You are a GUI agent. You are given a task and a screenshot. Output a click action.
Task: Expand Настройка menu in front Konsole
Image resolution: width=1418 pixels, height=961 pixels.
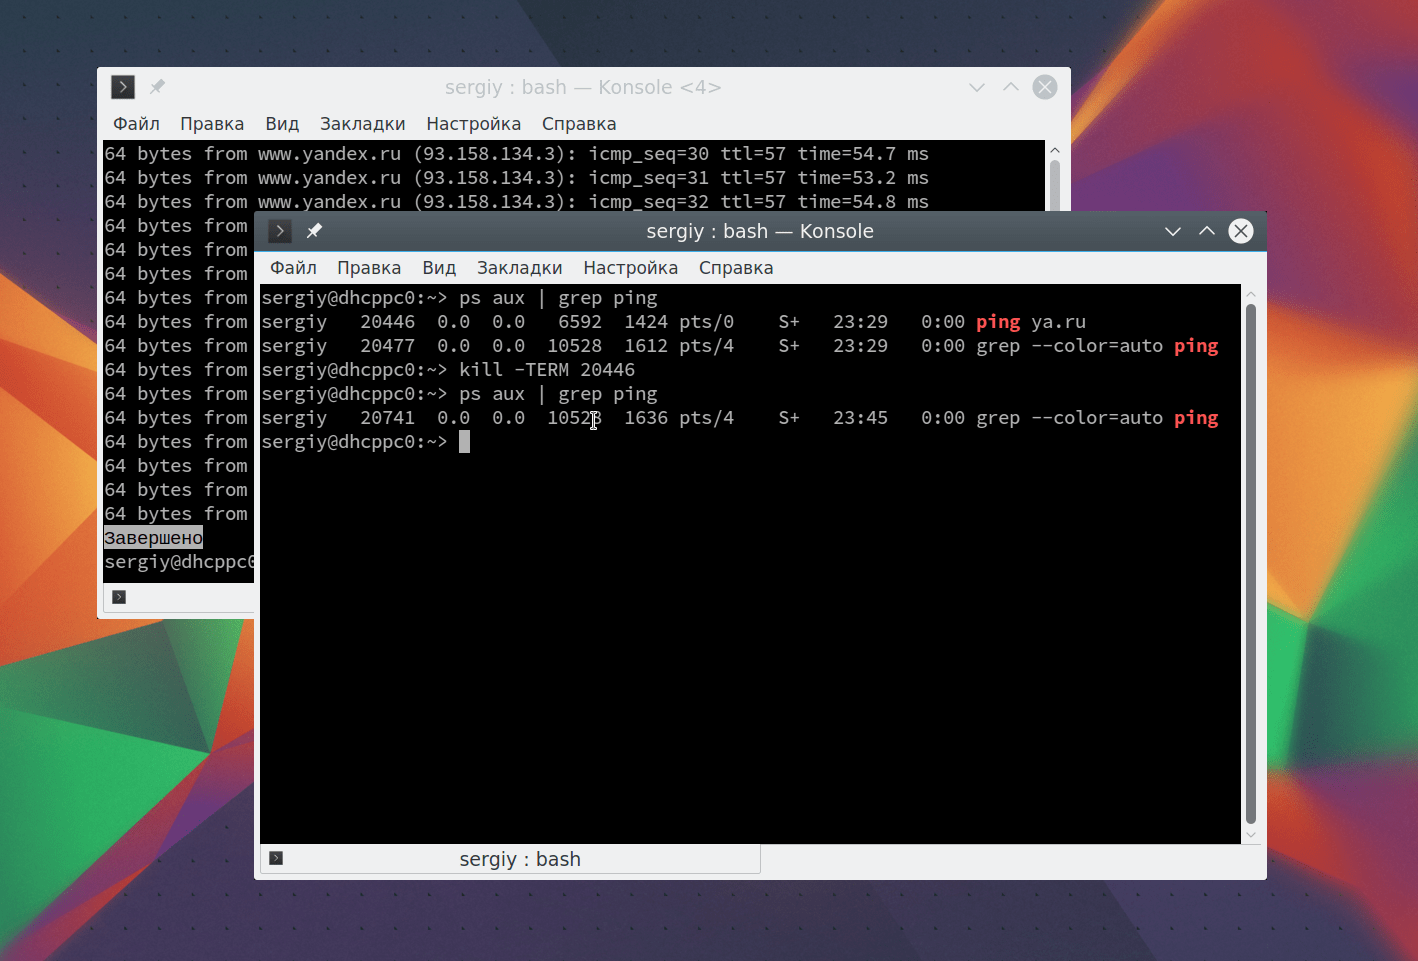630,268
